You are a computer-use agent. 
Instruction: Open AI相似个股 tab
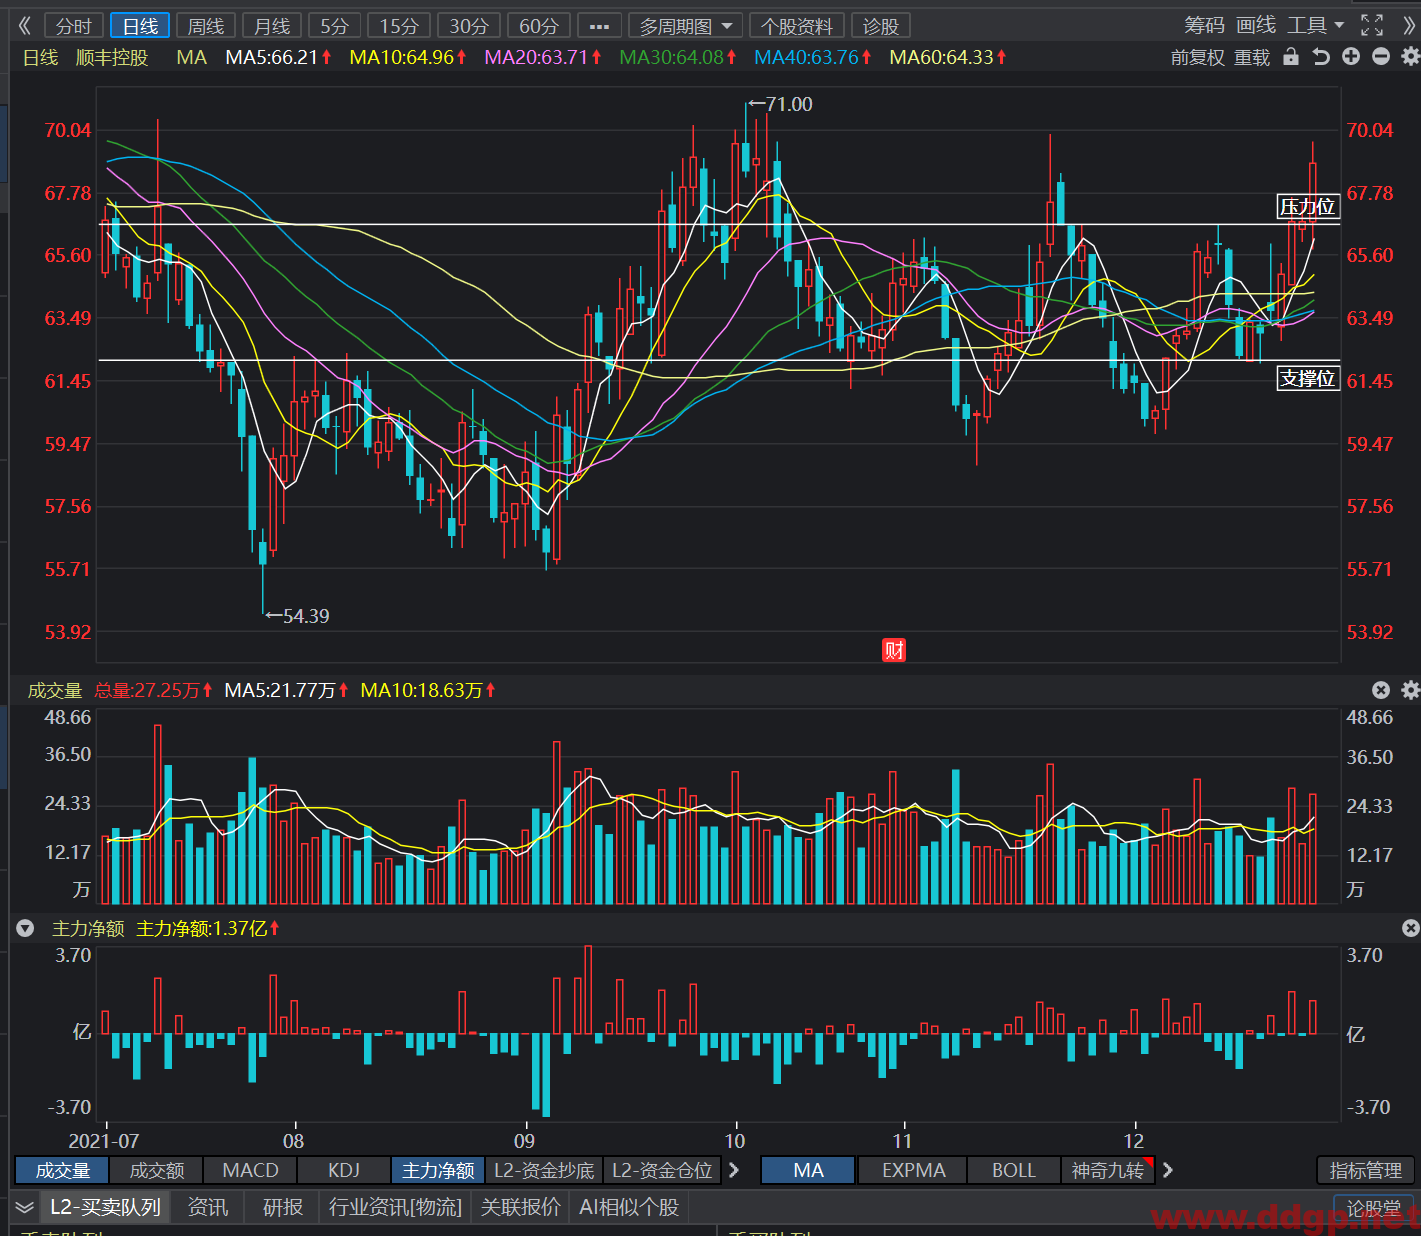click(629, 1207)
